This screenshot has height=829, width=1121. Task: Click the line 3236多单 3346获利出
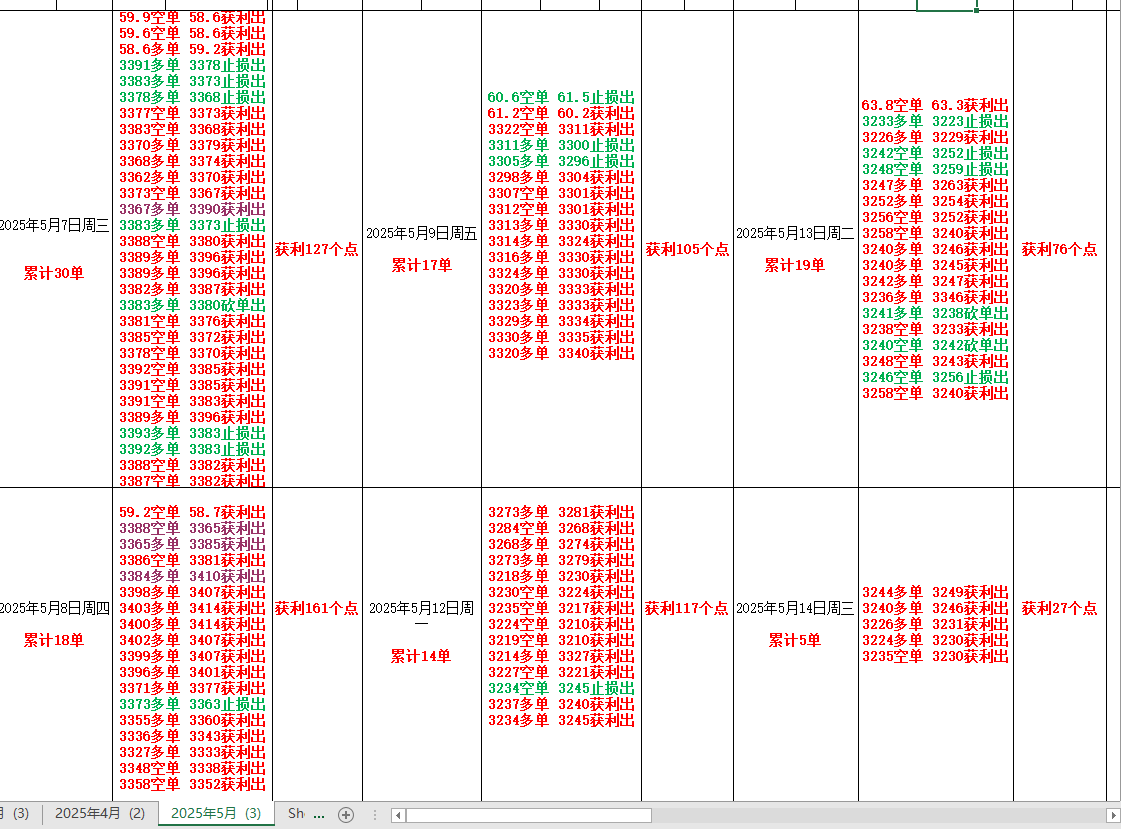(x=935, y=297)
